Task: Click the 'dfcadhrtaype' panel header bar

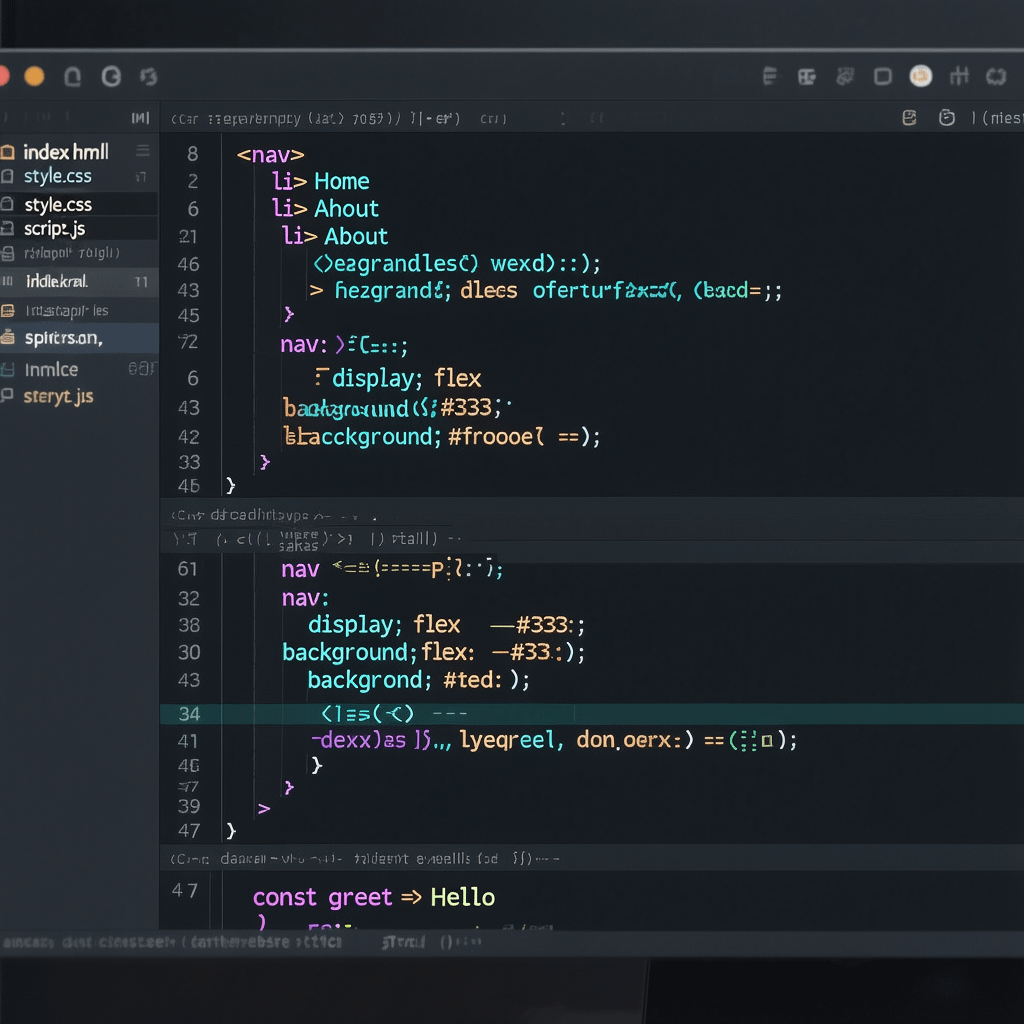Action: click(592, 515)
